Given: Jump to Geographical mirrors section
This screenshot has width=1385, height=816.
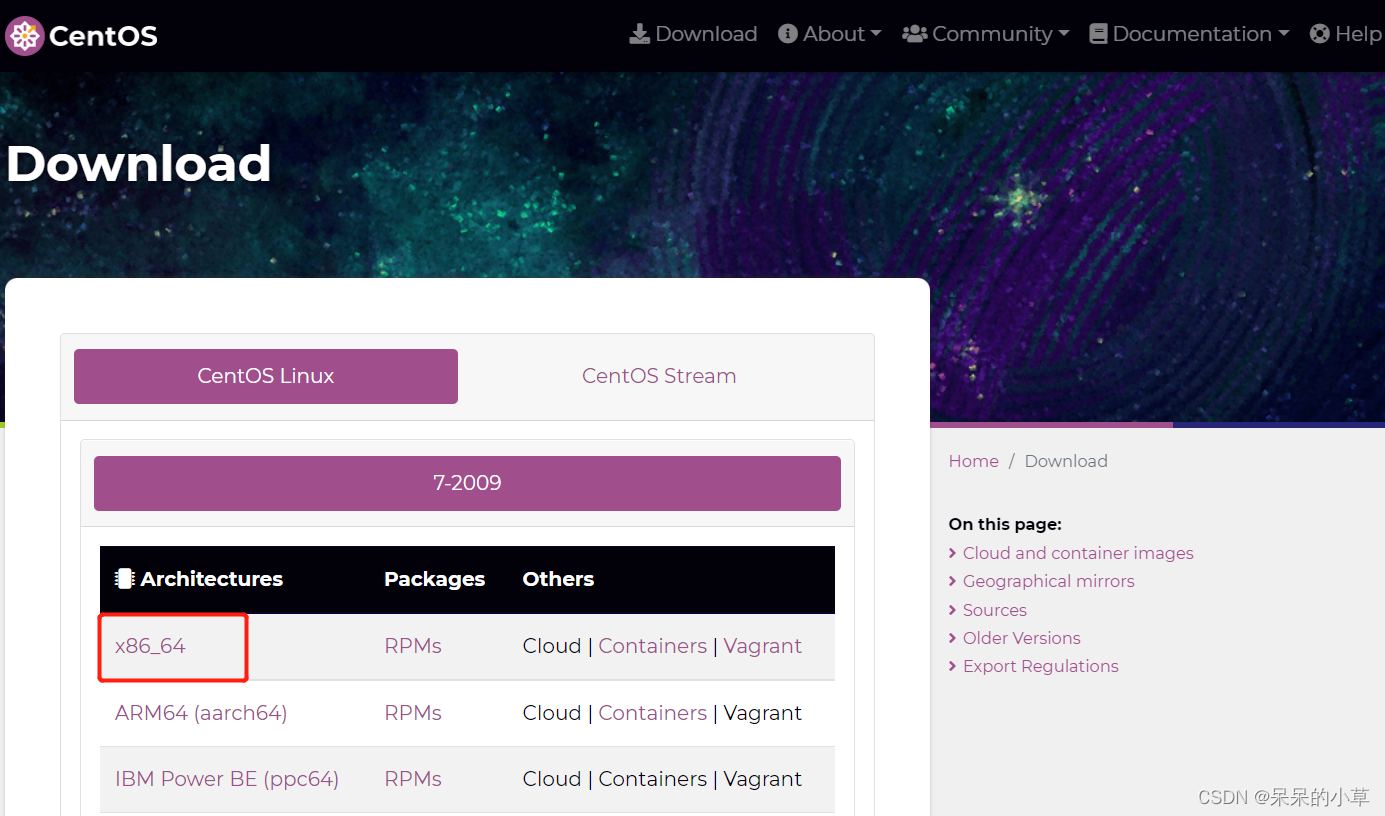Looking at the screenshot, I should pyautogui.click(x=1049, y=581).
